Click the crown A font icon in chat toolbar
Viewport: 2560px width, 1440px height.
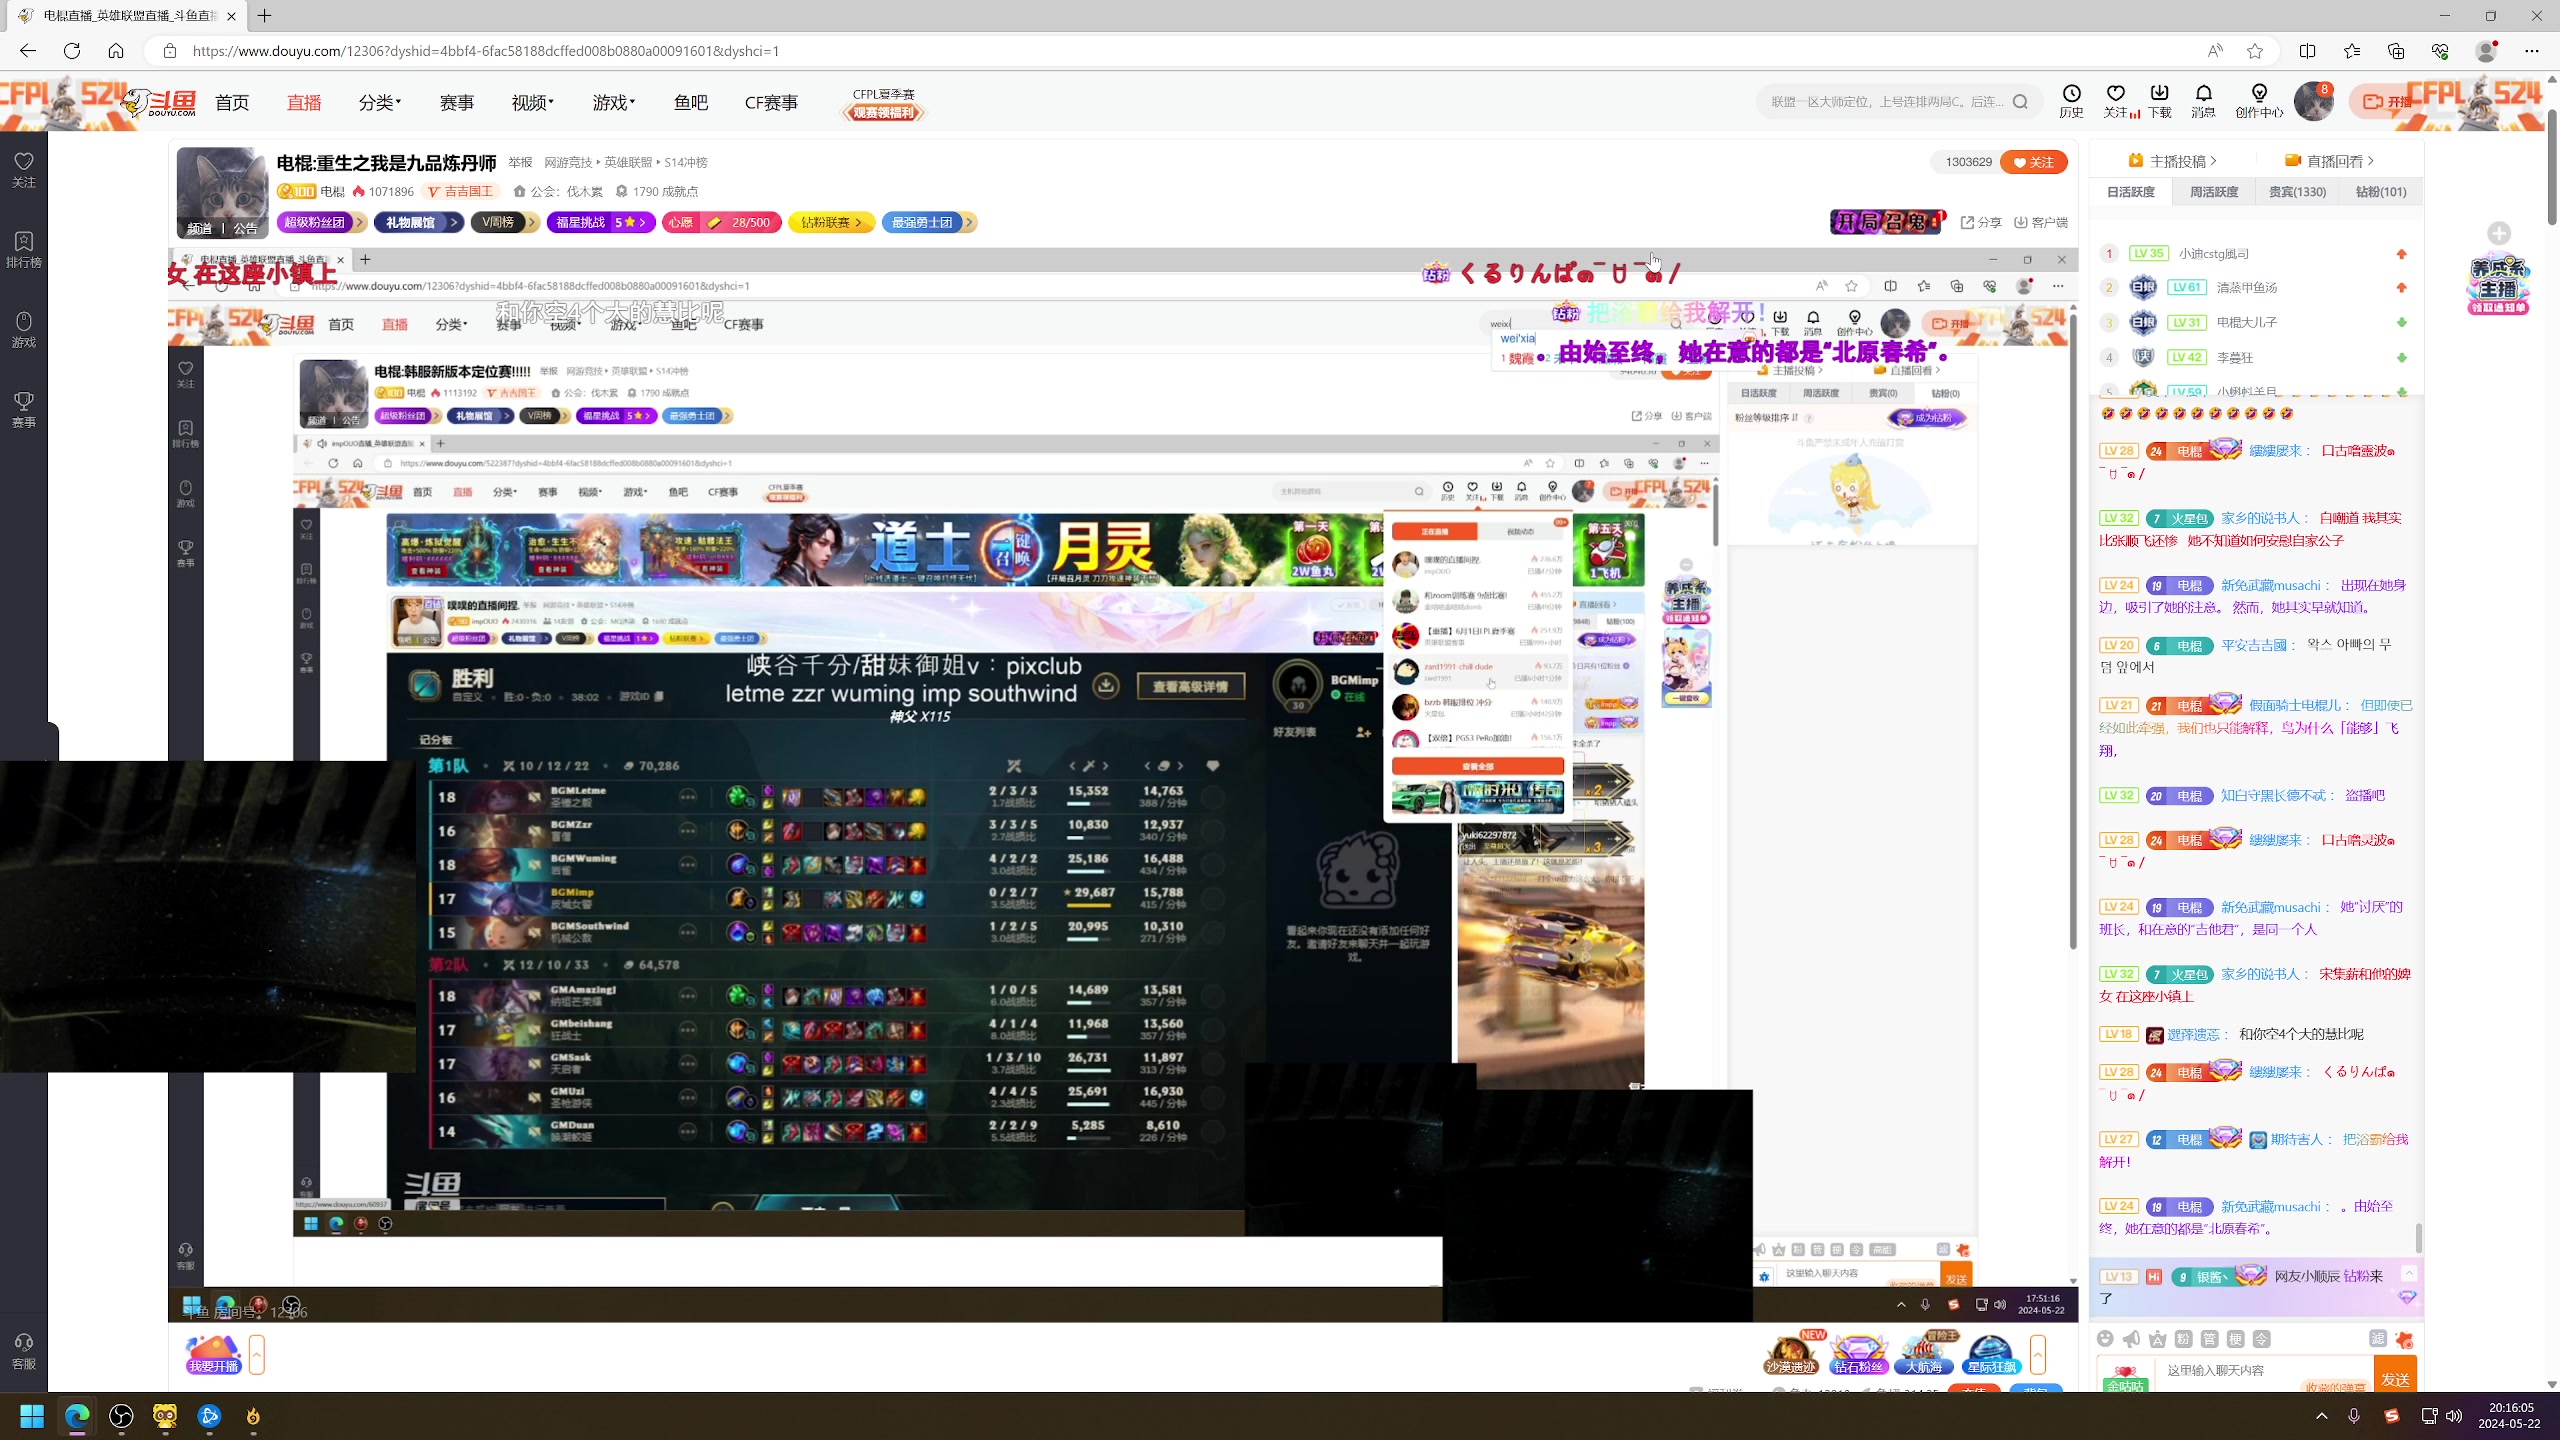click(2157, 1339)
